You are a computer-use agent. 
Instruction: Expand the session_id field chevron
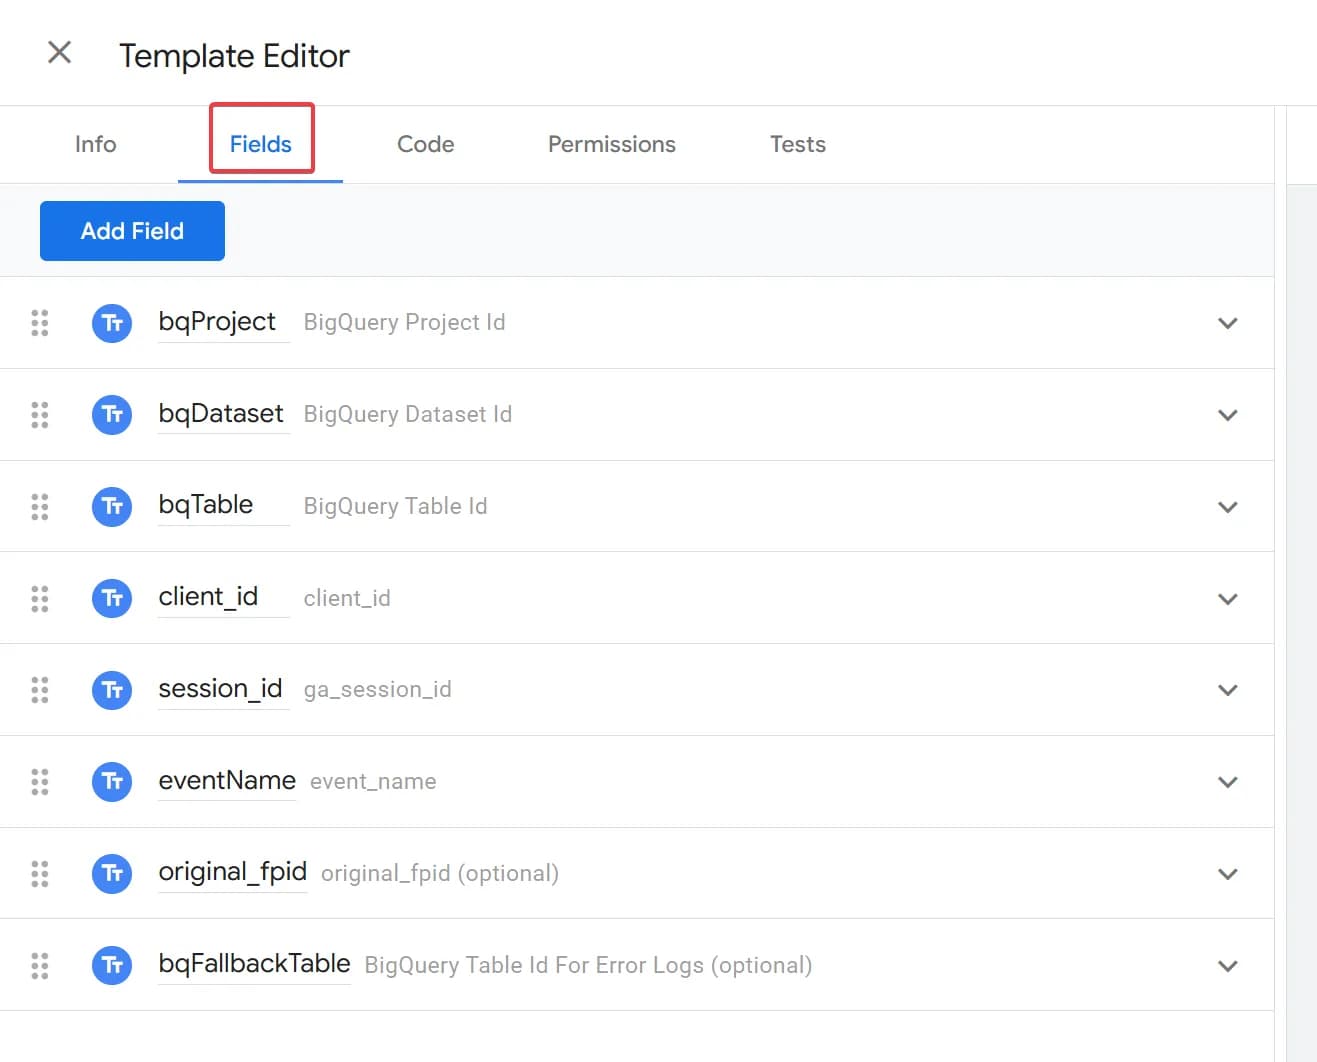(x=1228, y=690)
